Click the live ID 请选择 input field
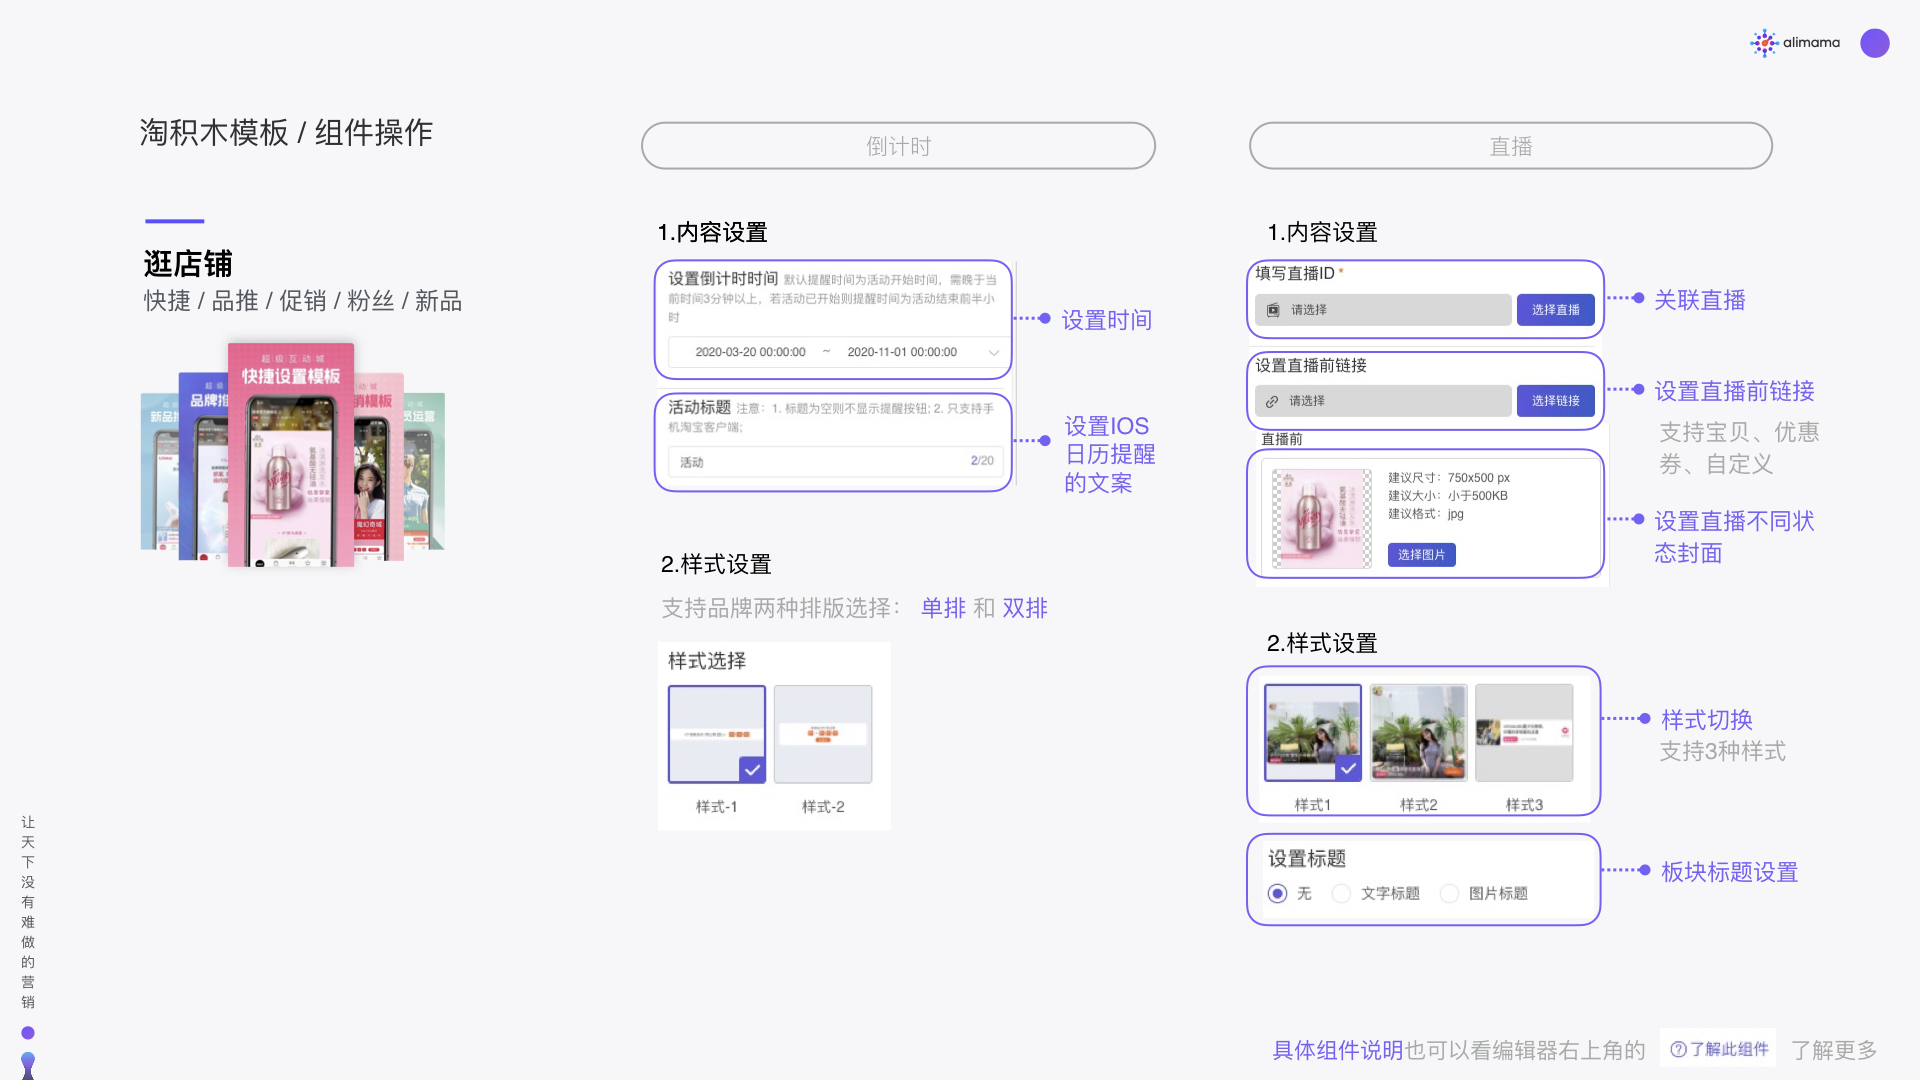Viewport: 1920px width, 1080px height. tap(1383, 310)
